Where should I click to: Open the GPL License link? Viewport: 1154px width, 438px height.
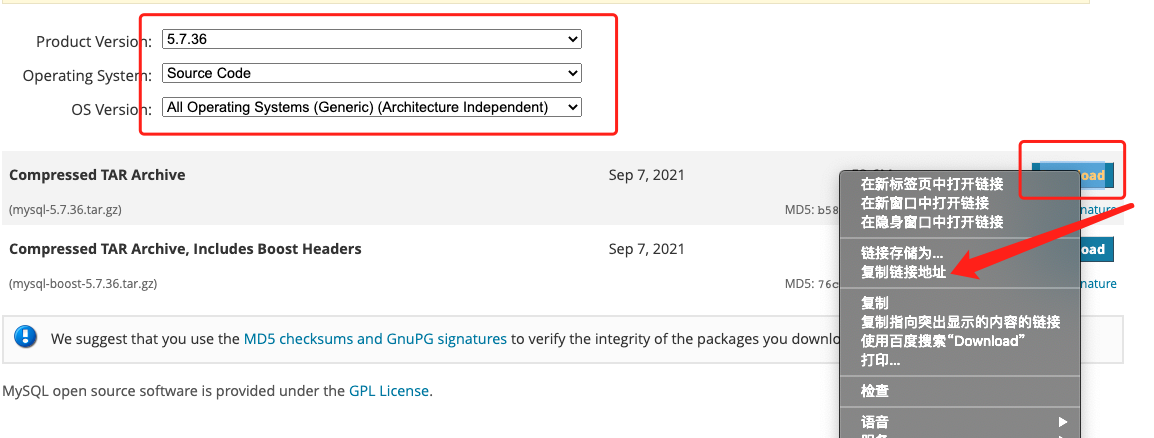[388, 391]
